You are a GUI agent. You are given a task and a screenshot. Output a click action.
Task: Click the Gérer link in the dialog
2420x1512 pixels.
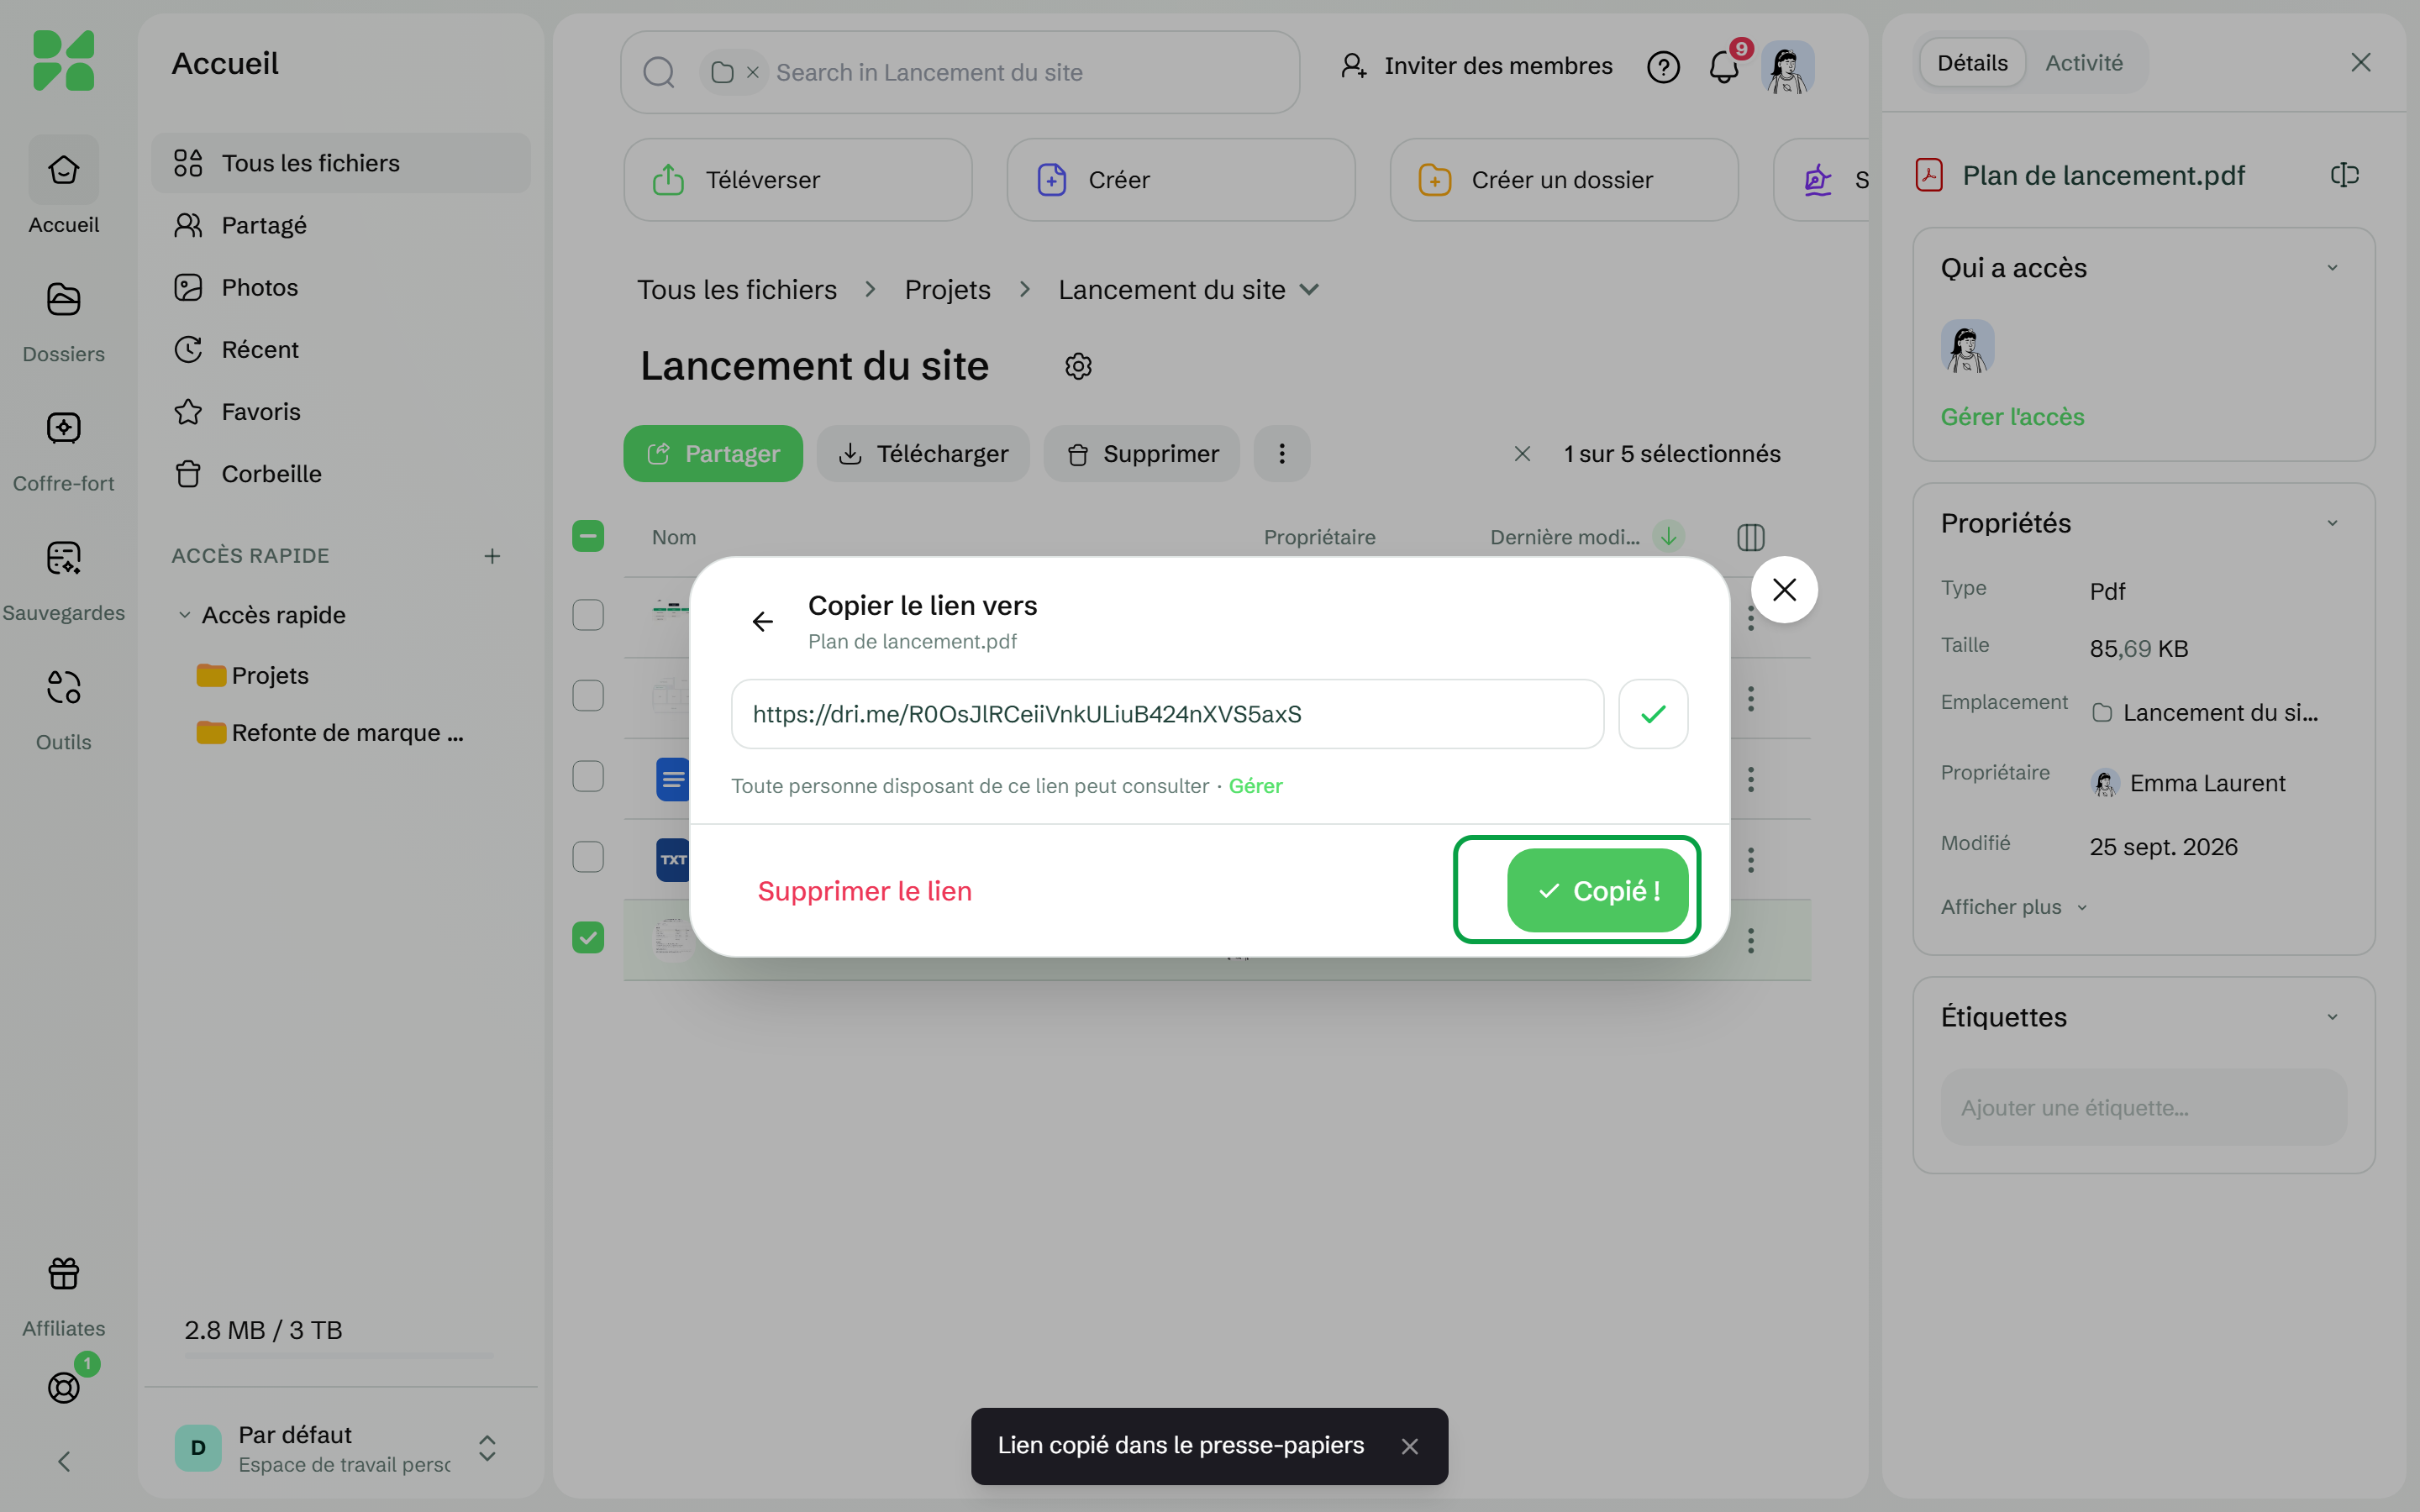1255,786
